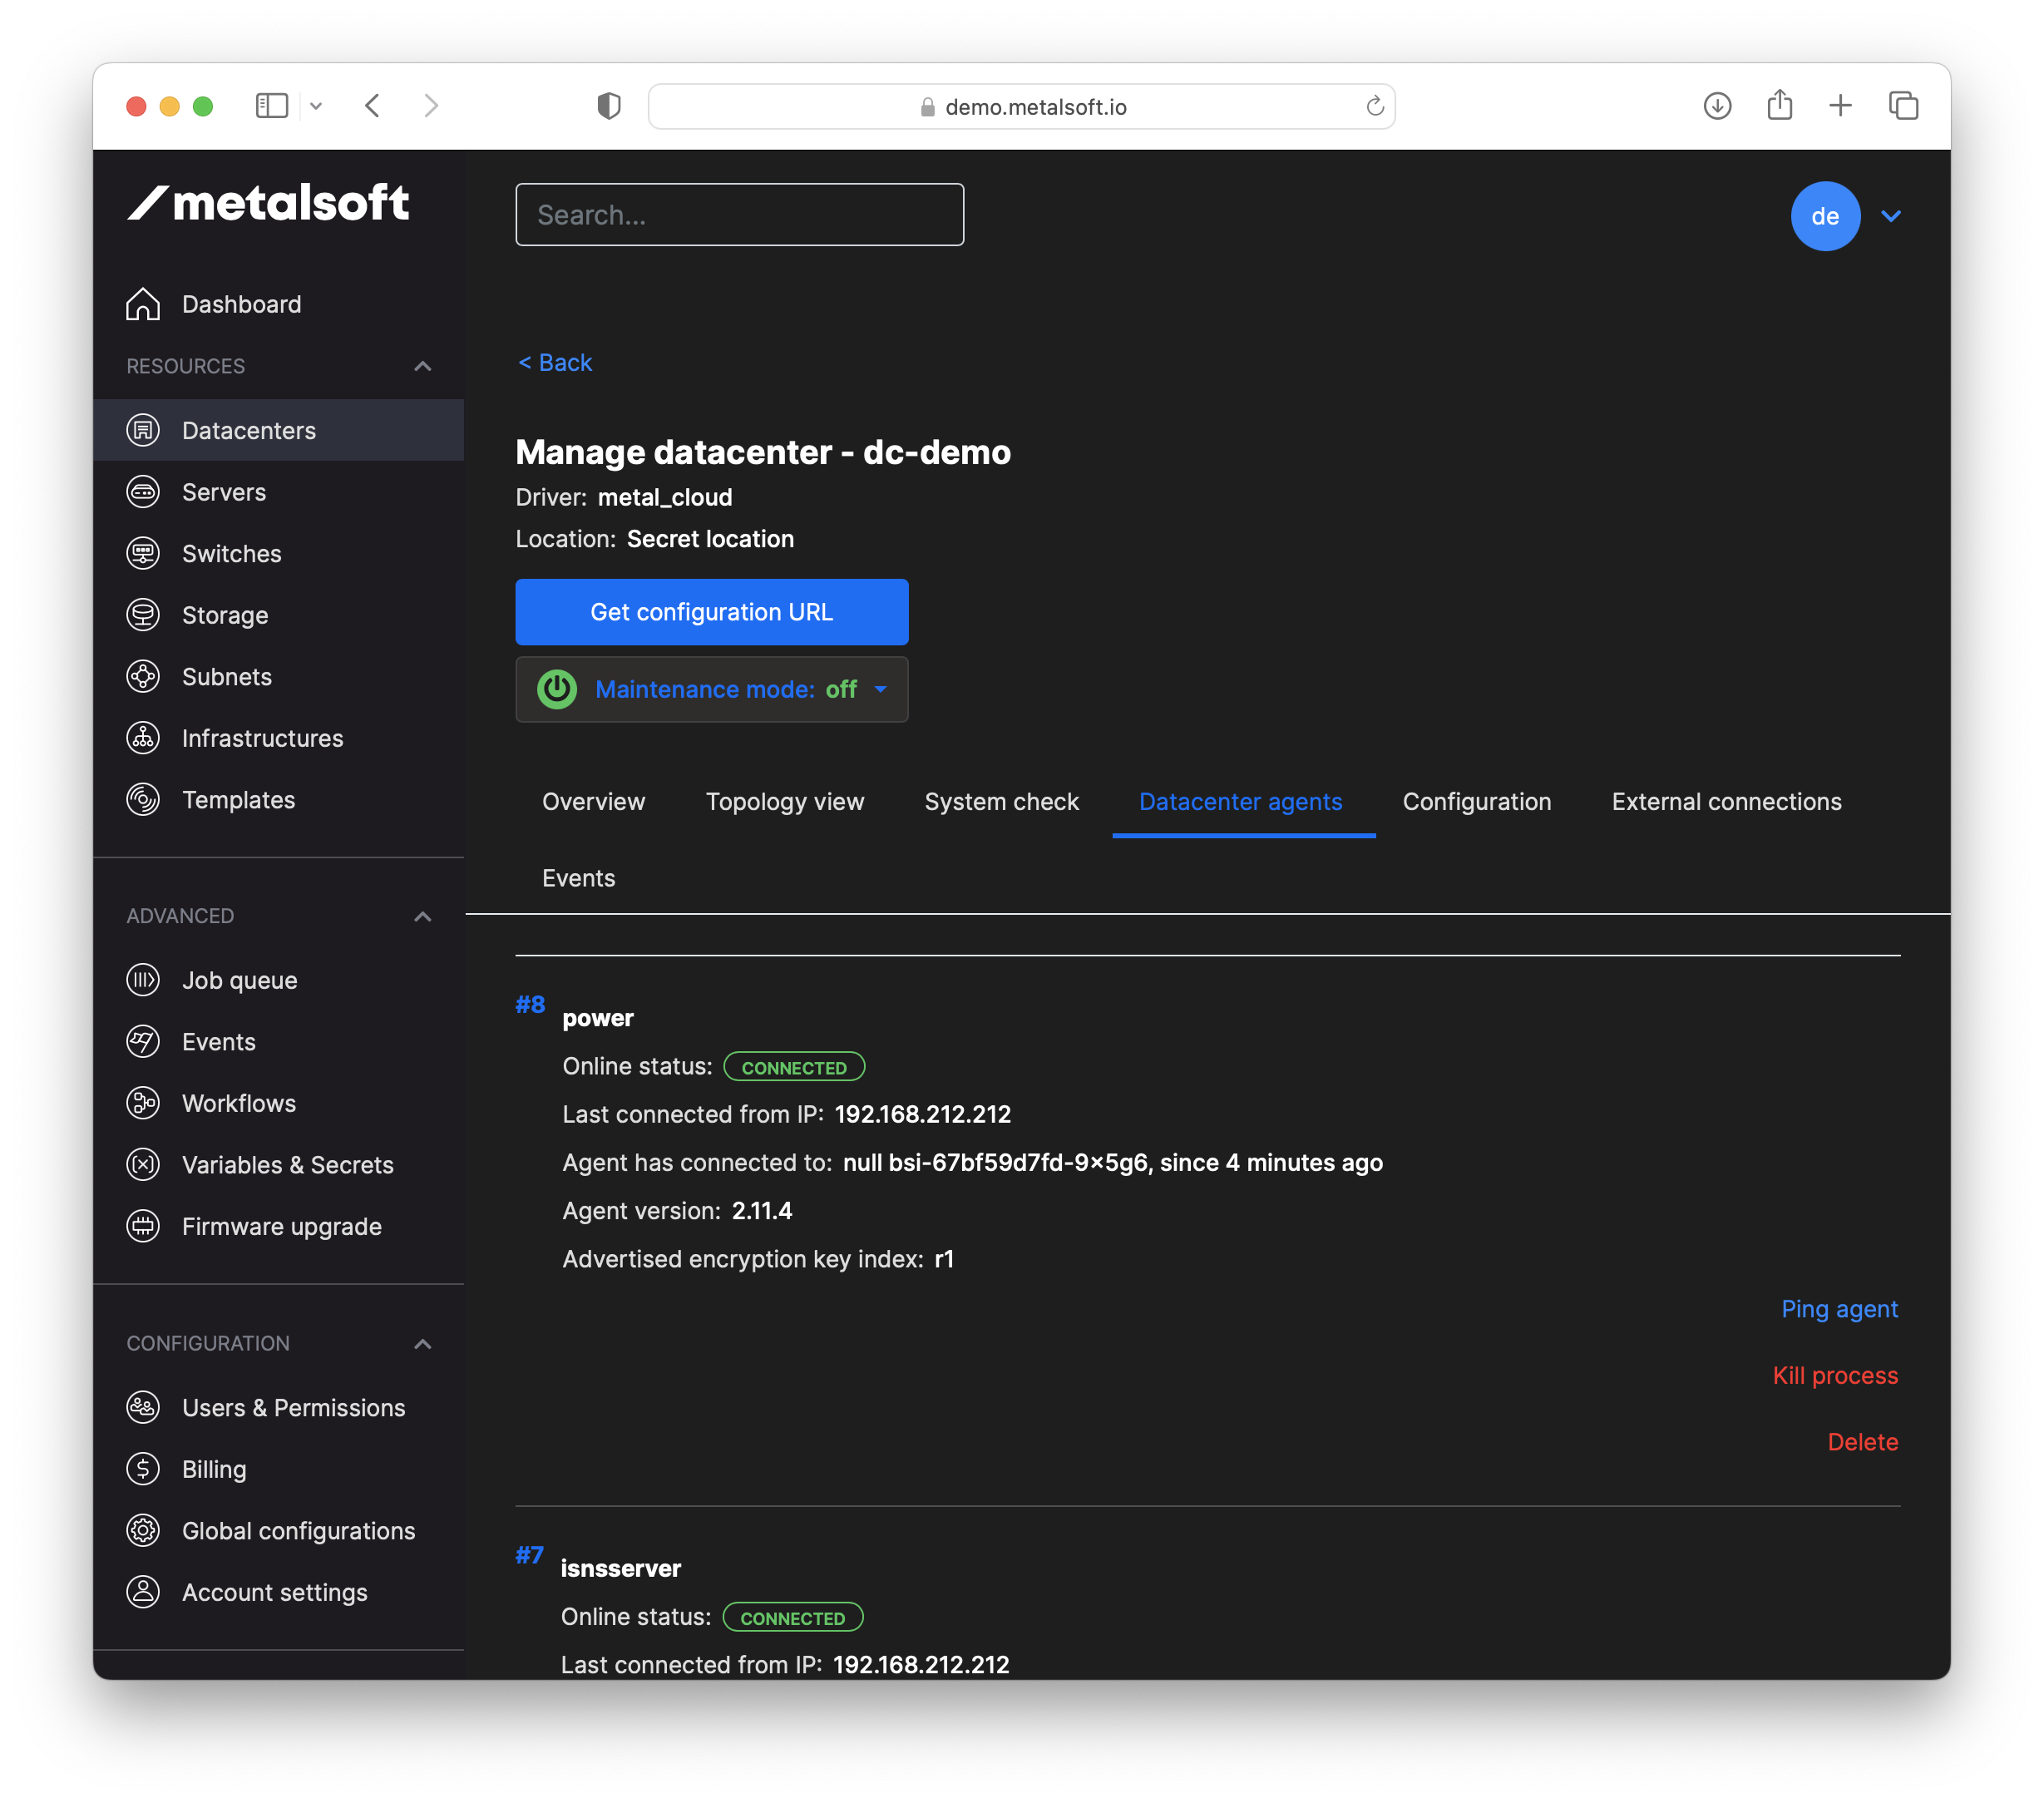The image size is (2044, 1803).
Task: Click the Workflows sidebar icon
Action: pyautogui.click(x=143, y=1103)
